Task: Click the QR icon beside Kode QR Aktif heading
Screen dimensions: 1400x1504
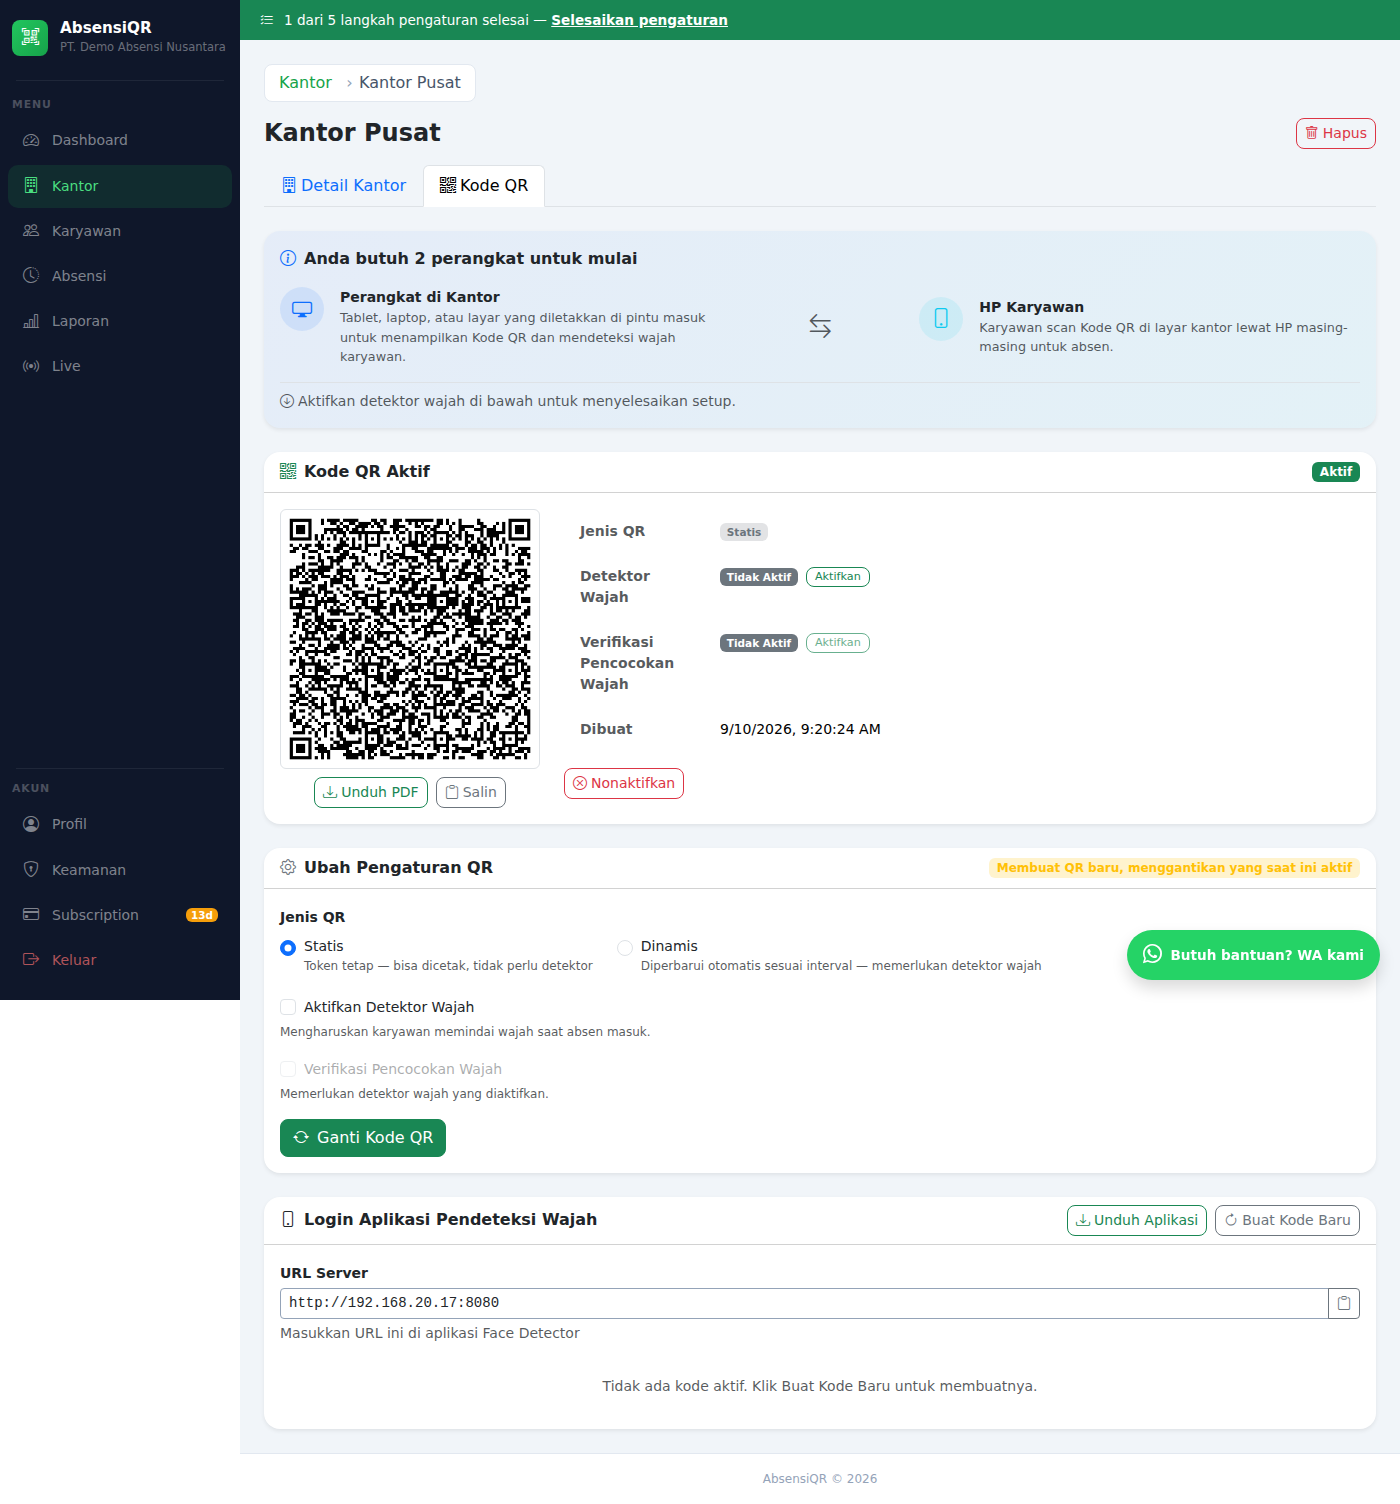Action: tap(288, 471)
